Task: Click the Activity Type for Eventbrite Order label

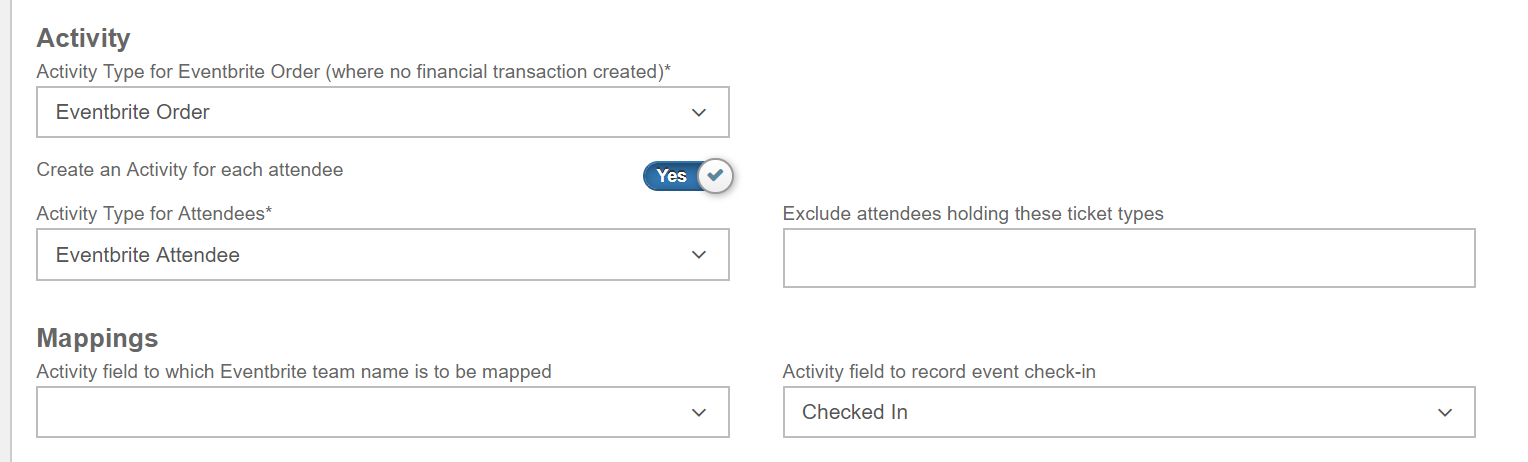Action: tap(353, 71)
